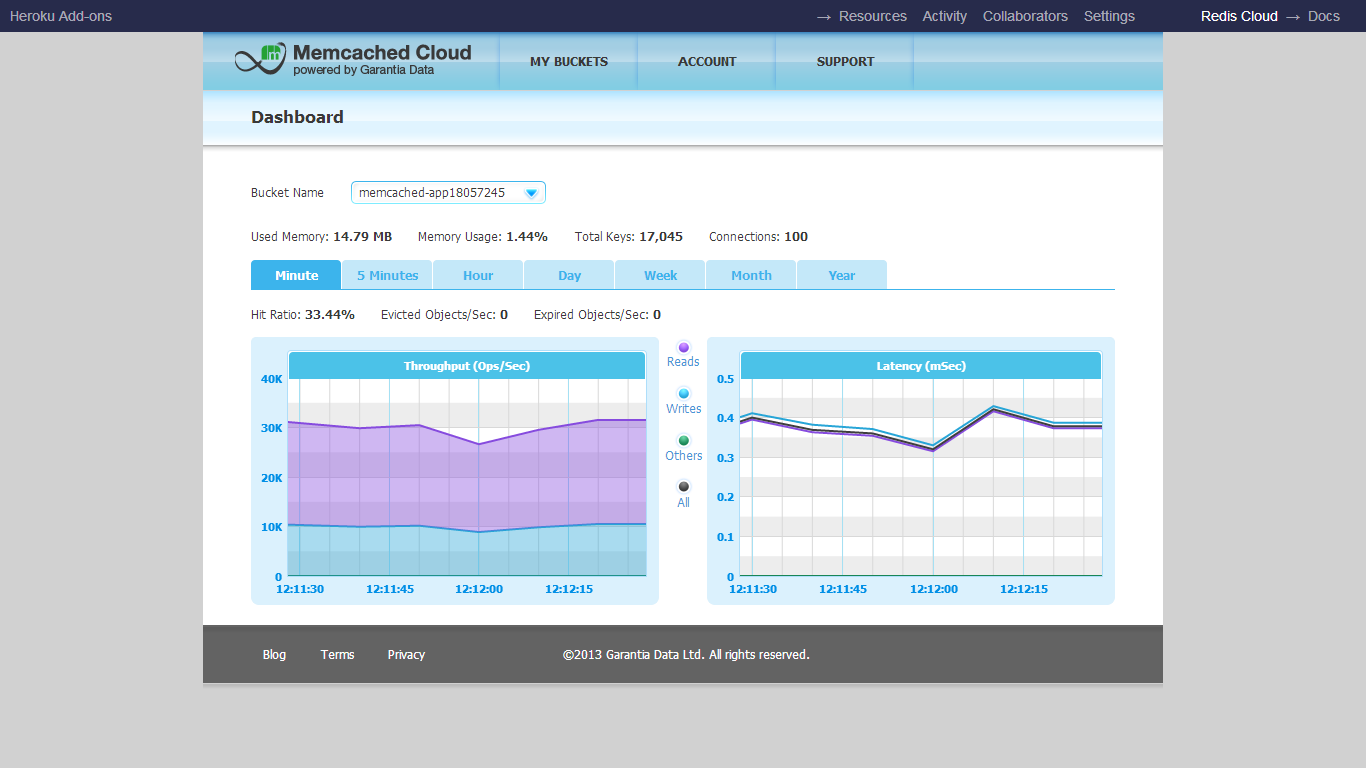Switch to the Year tab
This screenshot has height=768, width=1366.
(842, 276)
